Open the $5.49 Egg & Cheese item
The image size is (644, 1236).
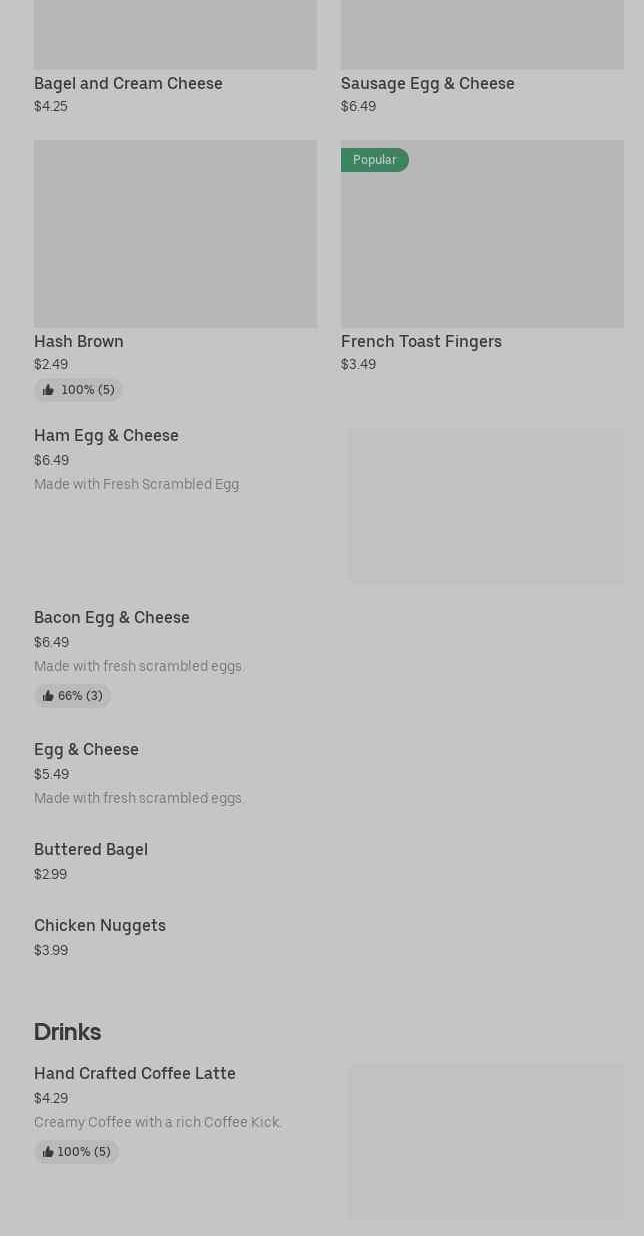(86, 749)
